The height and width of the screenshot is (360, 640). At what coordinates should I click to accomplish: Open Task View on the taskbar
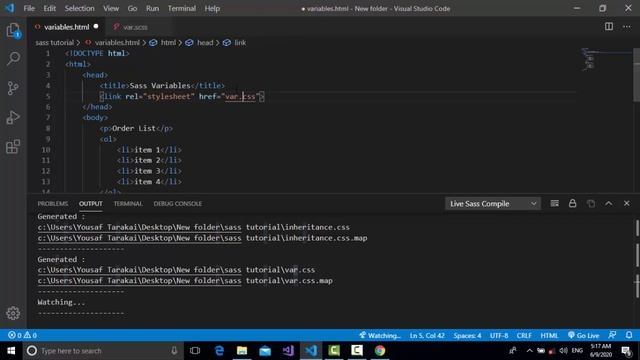pos(195,351)
